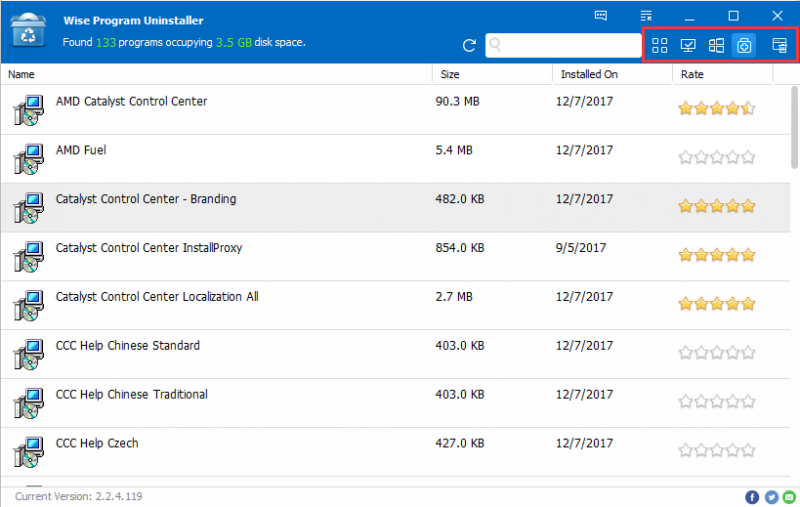800x507 pixels.
Task: Select the CCC Help Czech row
Action: [x=395, y=452]
